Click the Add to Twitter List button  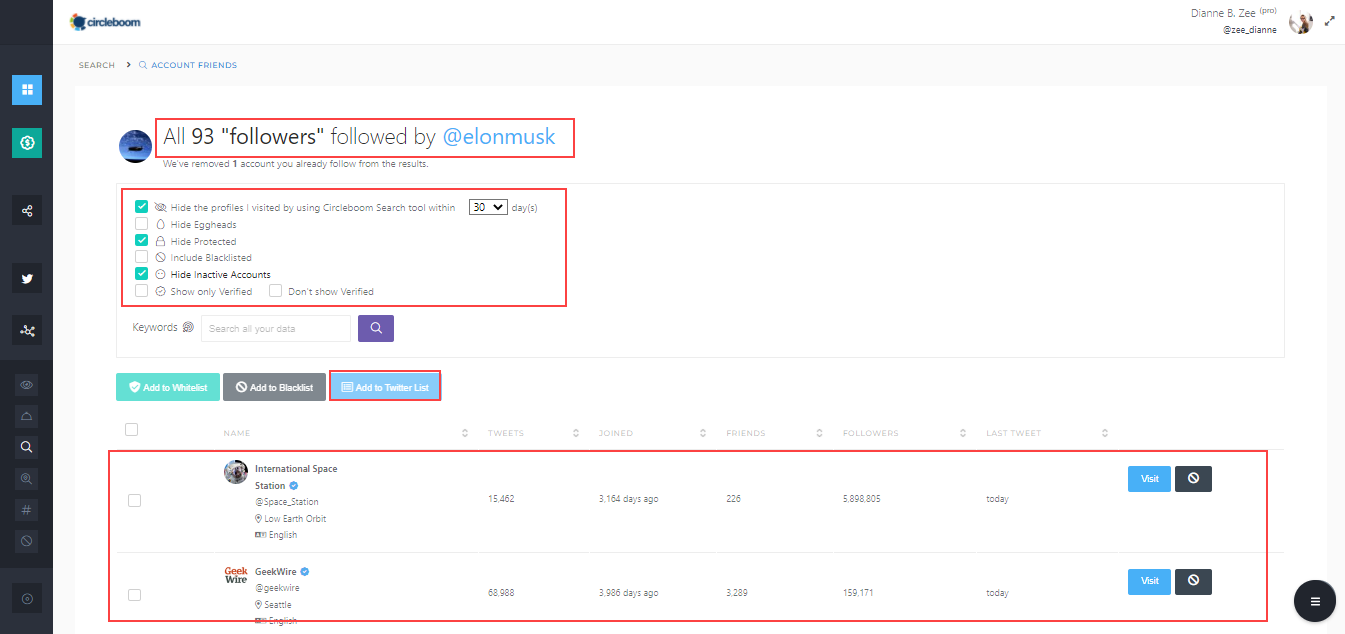tap(385, 387)
